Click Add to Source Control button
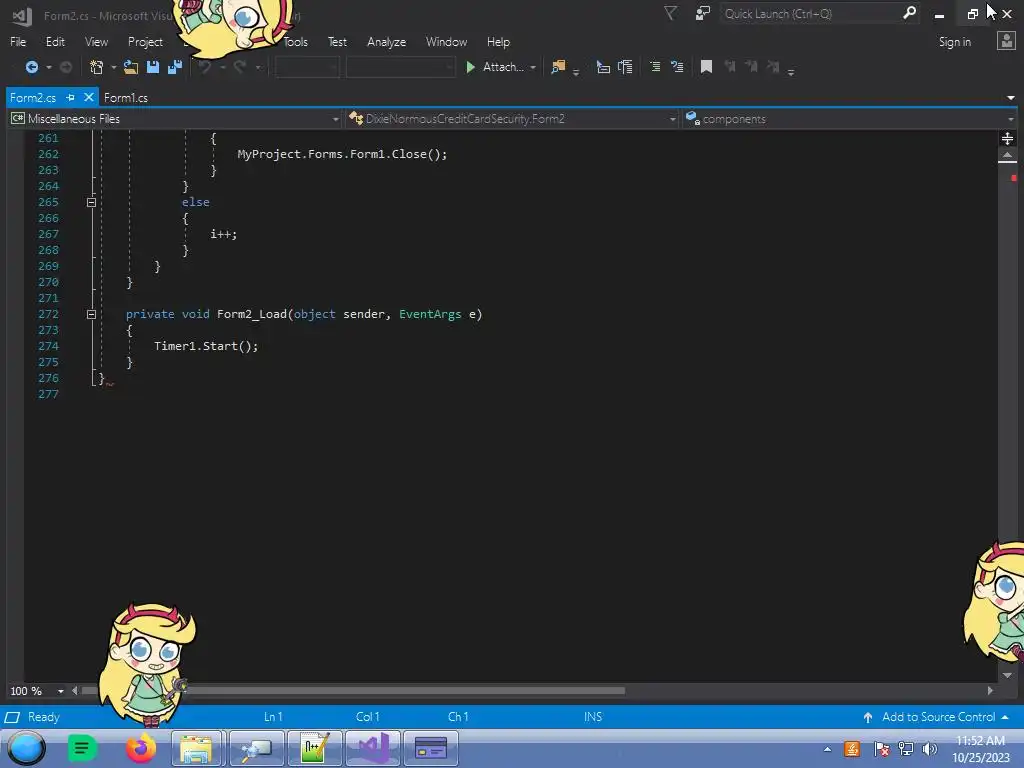The height and width of the screenshot is (768, 1024). [936, 717]
